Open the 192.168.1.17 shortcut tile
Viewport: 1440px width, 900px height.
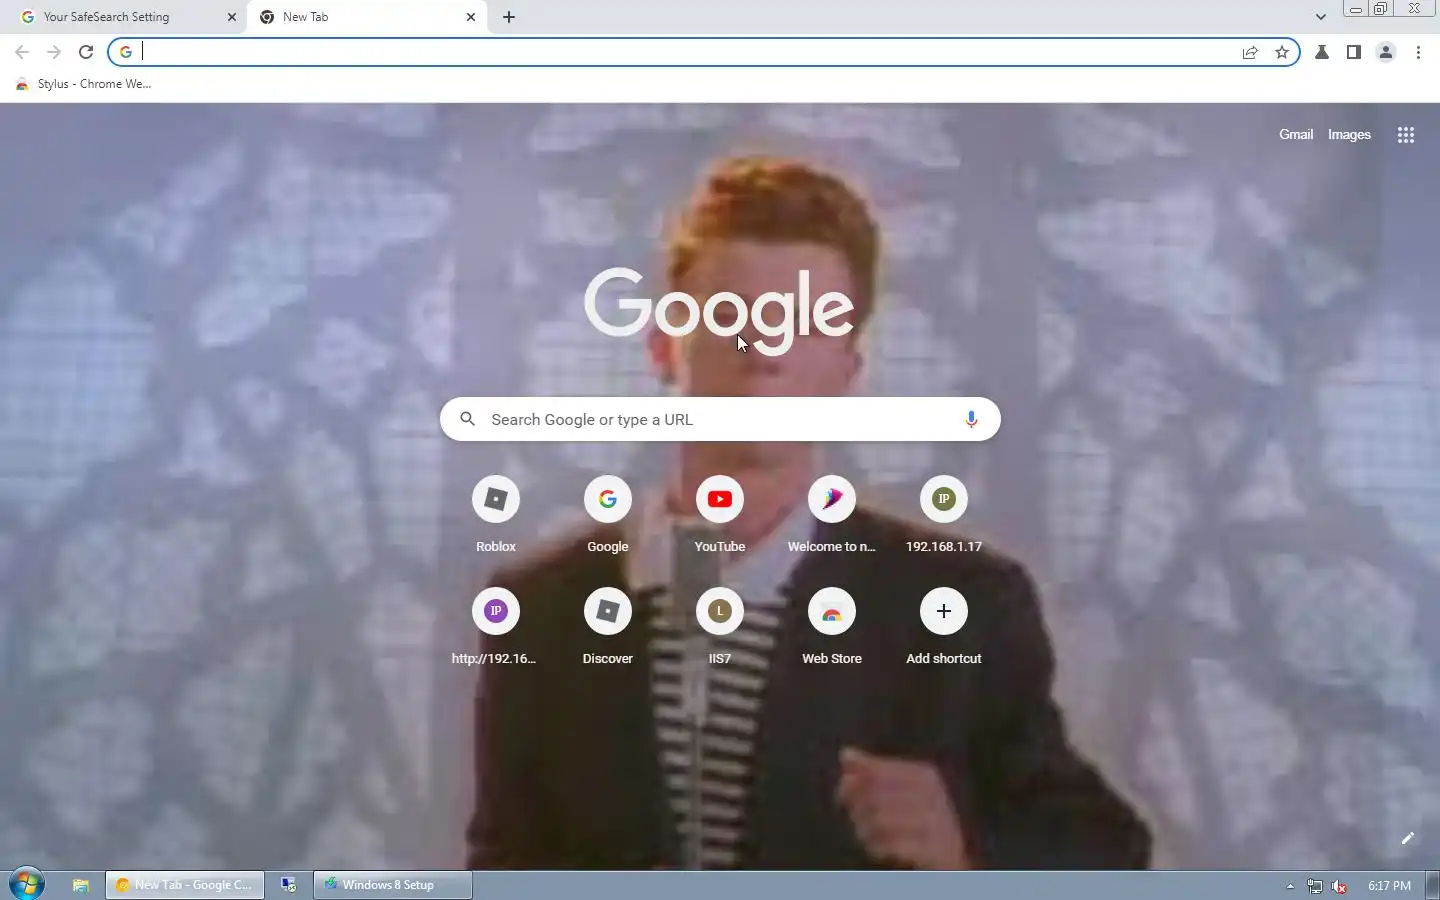(944, 515)
